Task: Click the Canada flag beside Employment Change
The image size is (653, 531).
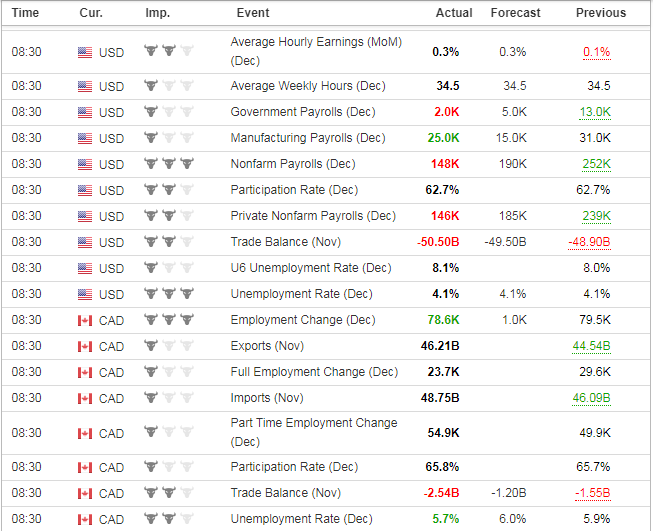Action: (x=84, y=320)
